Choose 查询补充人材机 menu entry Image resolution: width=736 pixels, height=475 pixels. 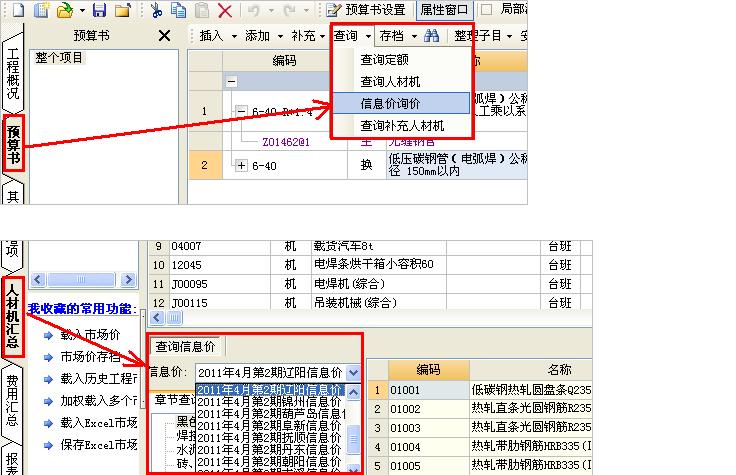coord(402,126)
